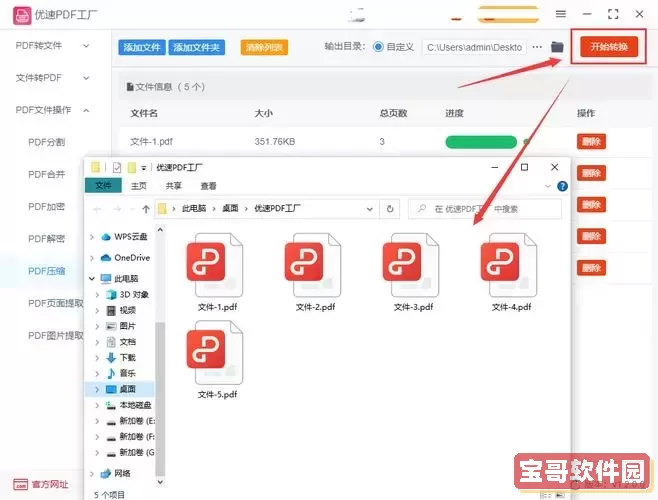Click the 优速PDF工厂 app logo icon

(x=22, y=16)
